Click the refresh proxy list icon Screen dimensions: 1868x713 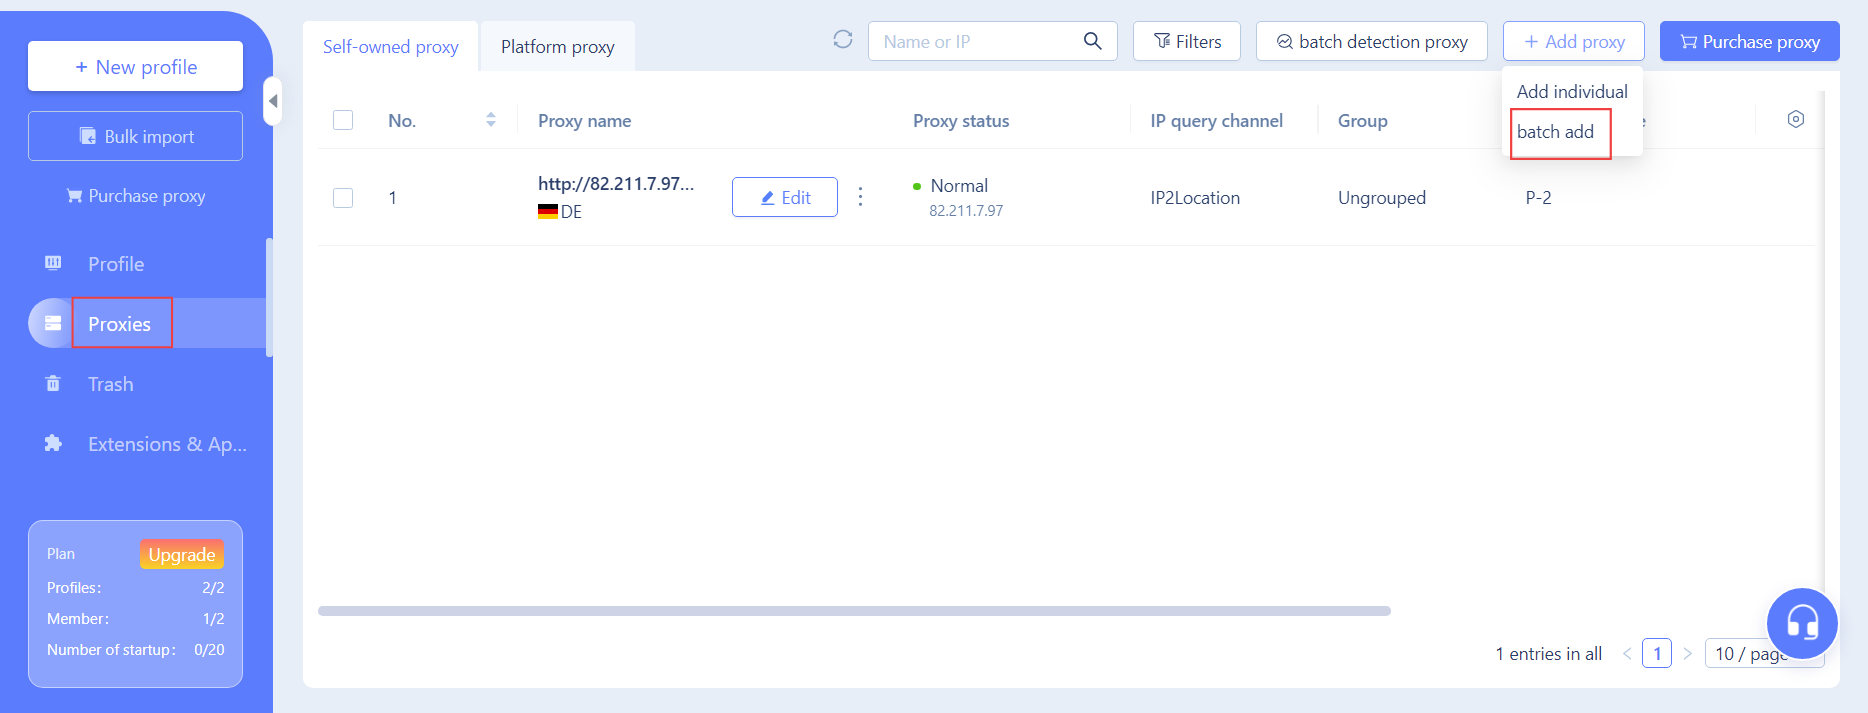pos(843,40)
